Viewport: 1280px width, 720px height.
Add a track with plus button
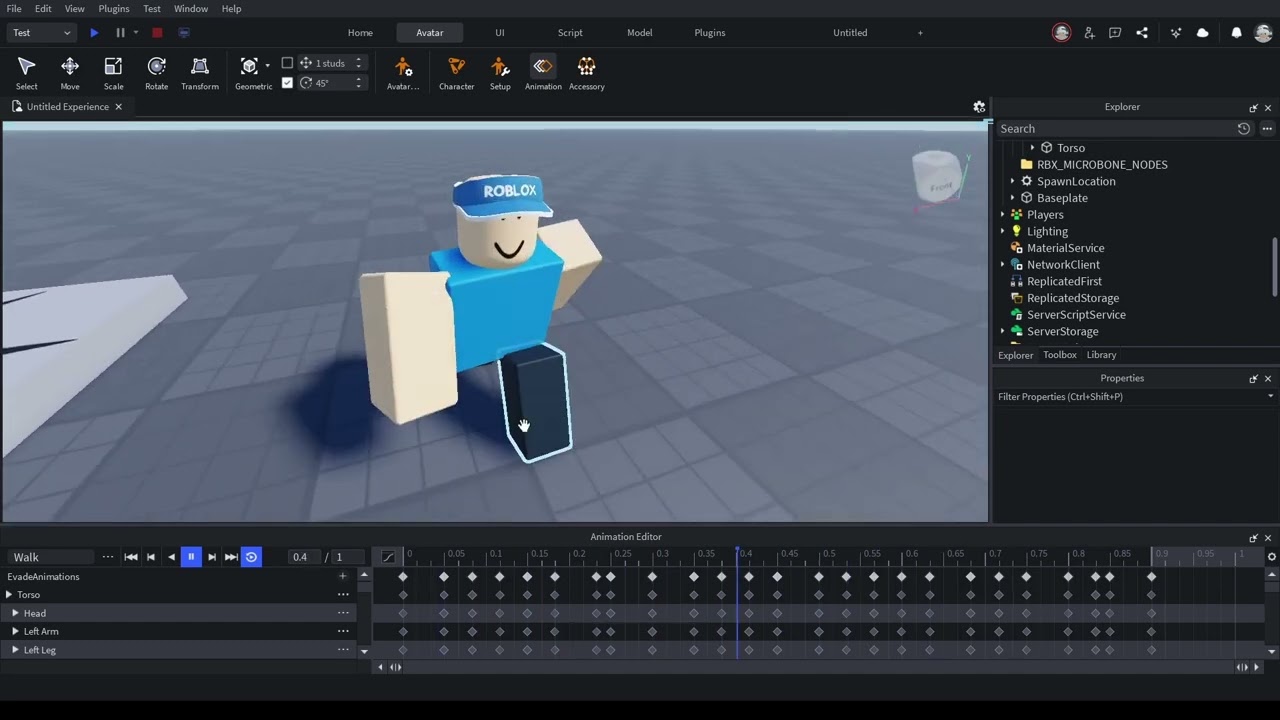pos(343,576)
